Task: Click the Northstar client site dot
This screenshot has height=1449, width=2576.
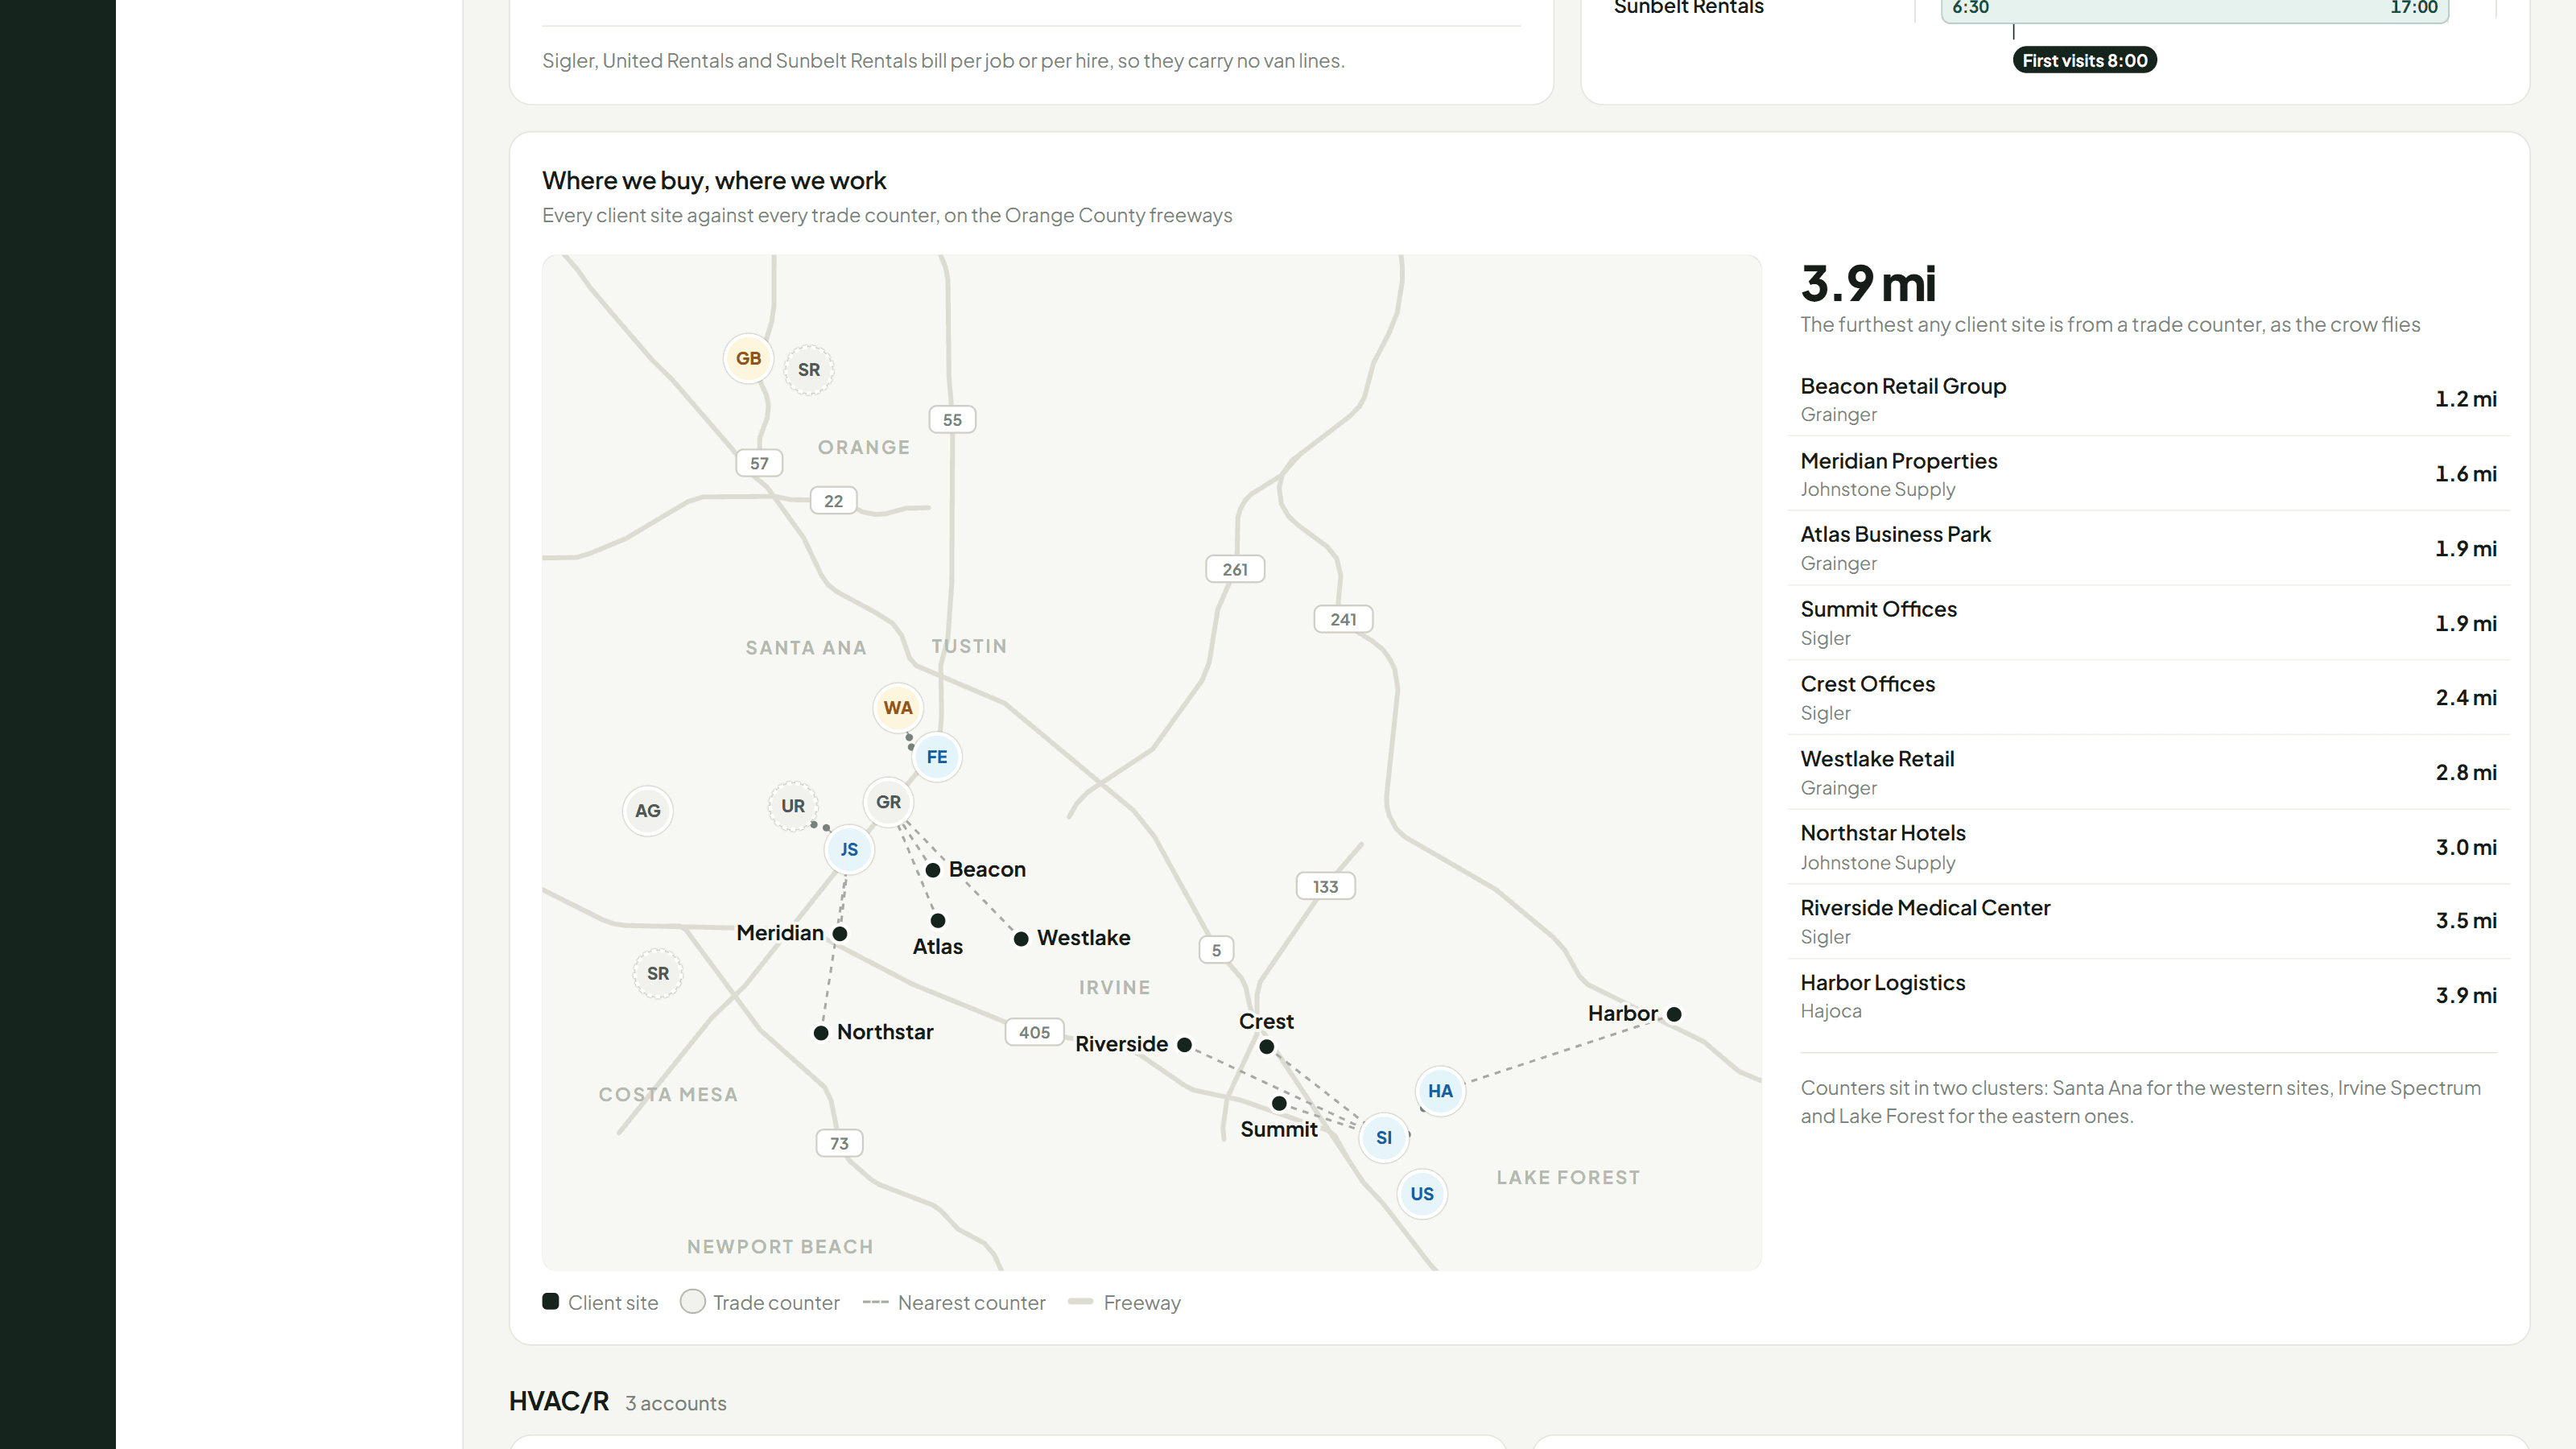Action: [x=821, y=1033]
